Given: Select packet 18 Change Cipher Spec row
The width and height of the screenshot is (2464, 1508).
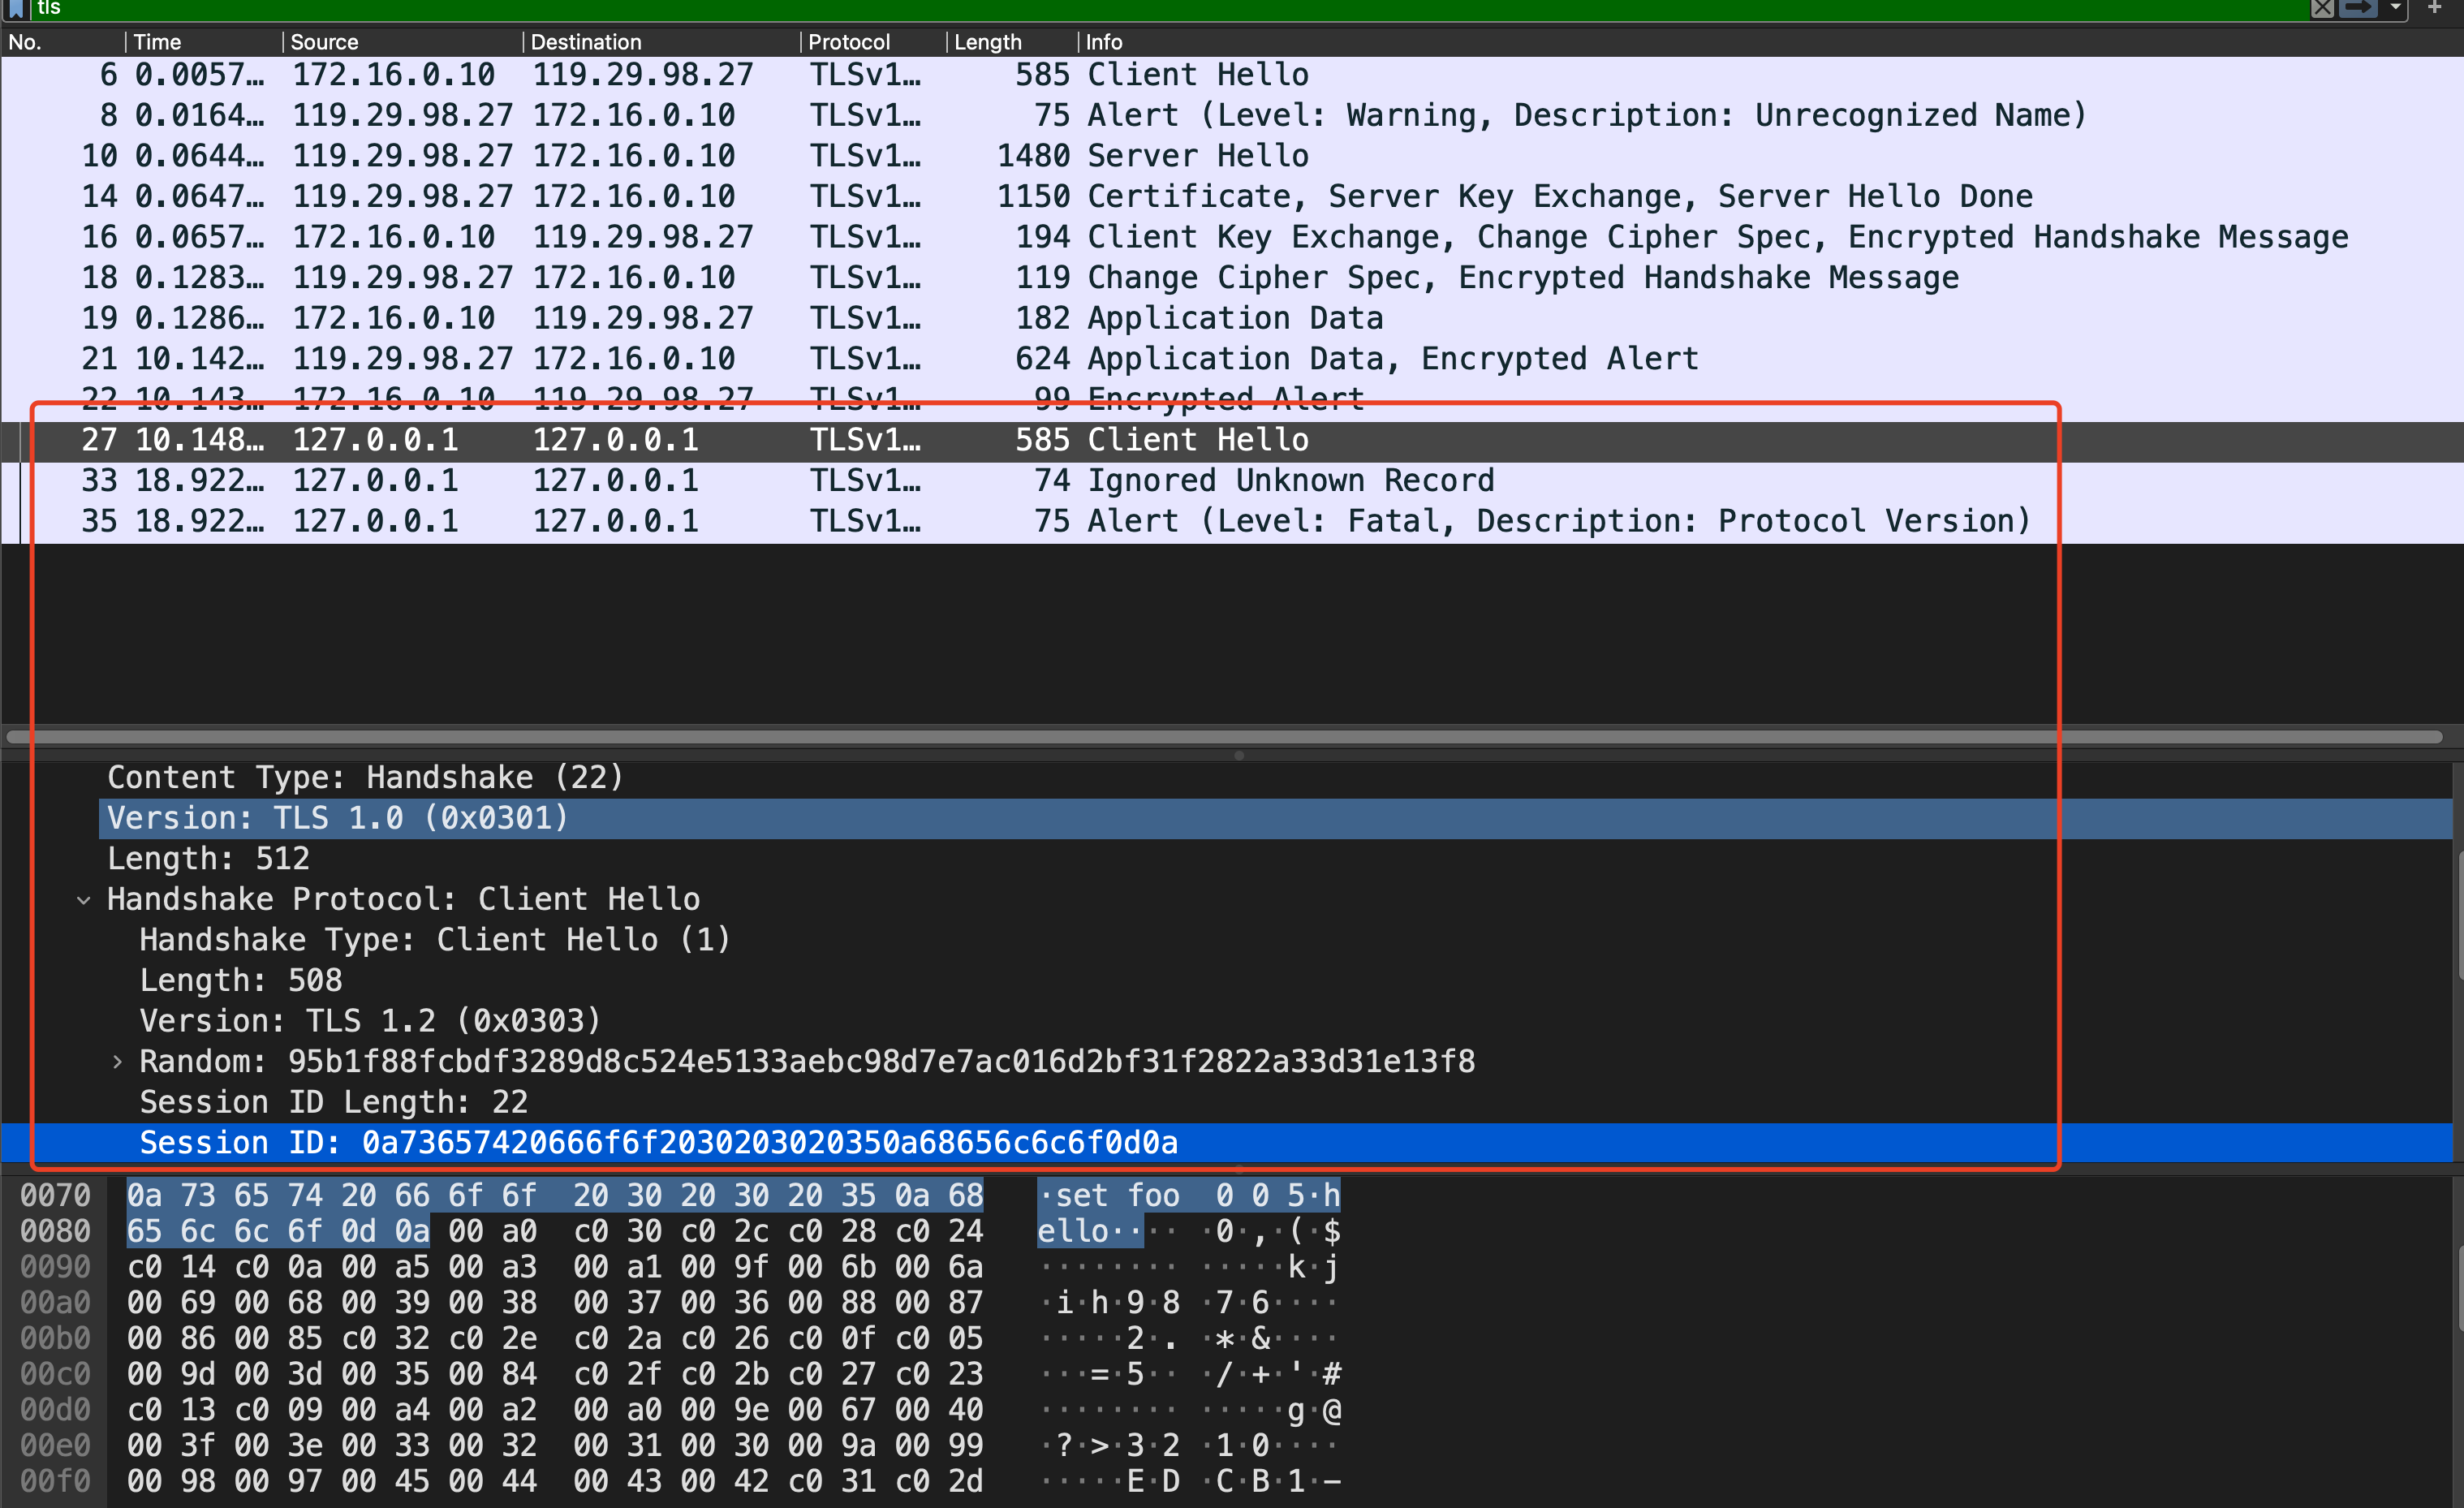Looking at the screenshot, I should coord(1232,278).
